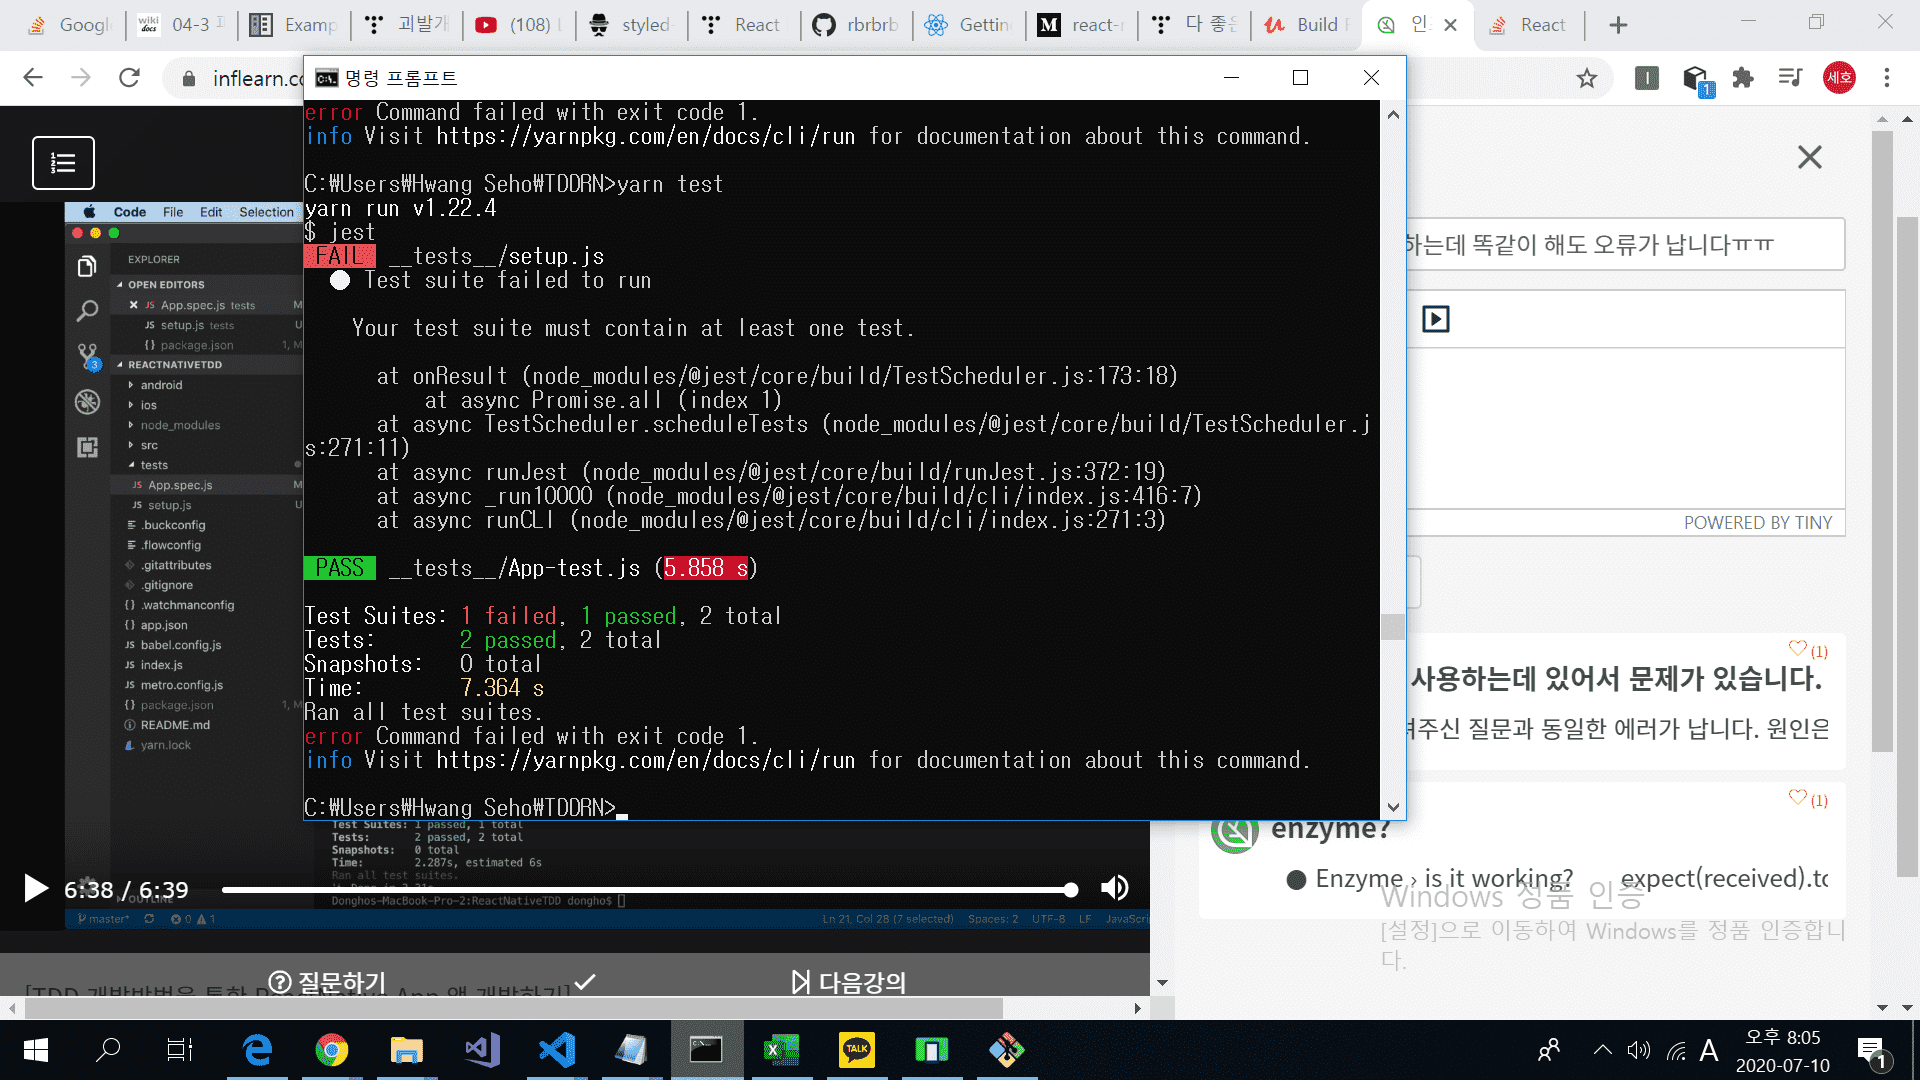Click the VS Code source control icon in video
The height and width of the screenshot is (1080, 1920).
pos(87,356)
